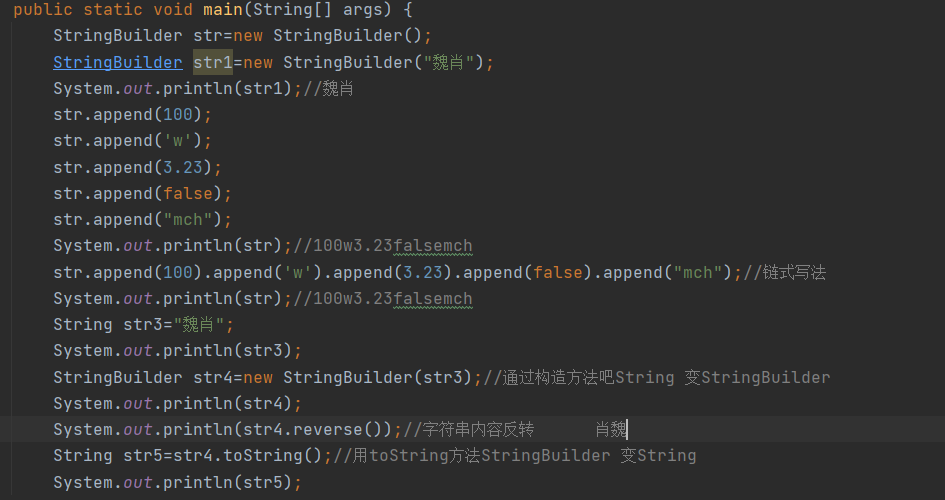945x500 pixels.
Task: Click the toString() method call
Action: (273, 455)
